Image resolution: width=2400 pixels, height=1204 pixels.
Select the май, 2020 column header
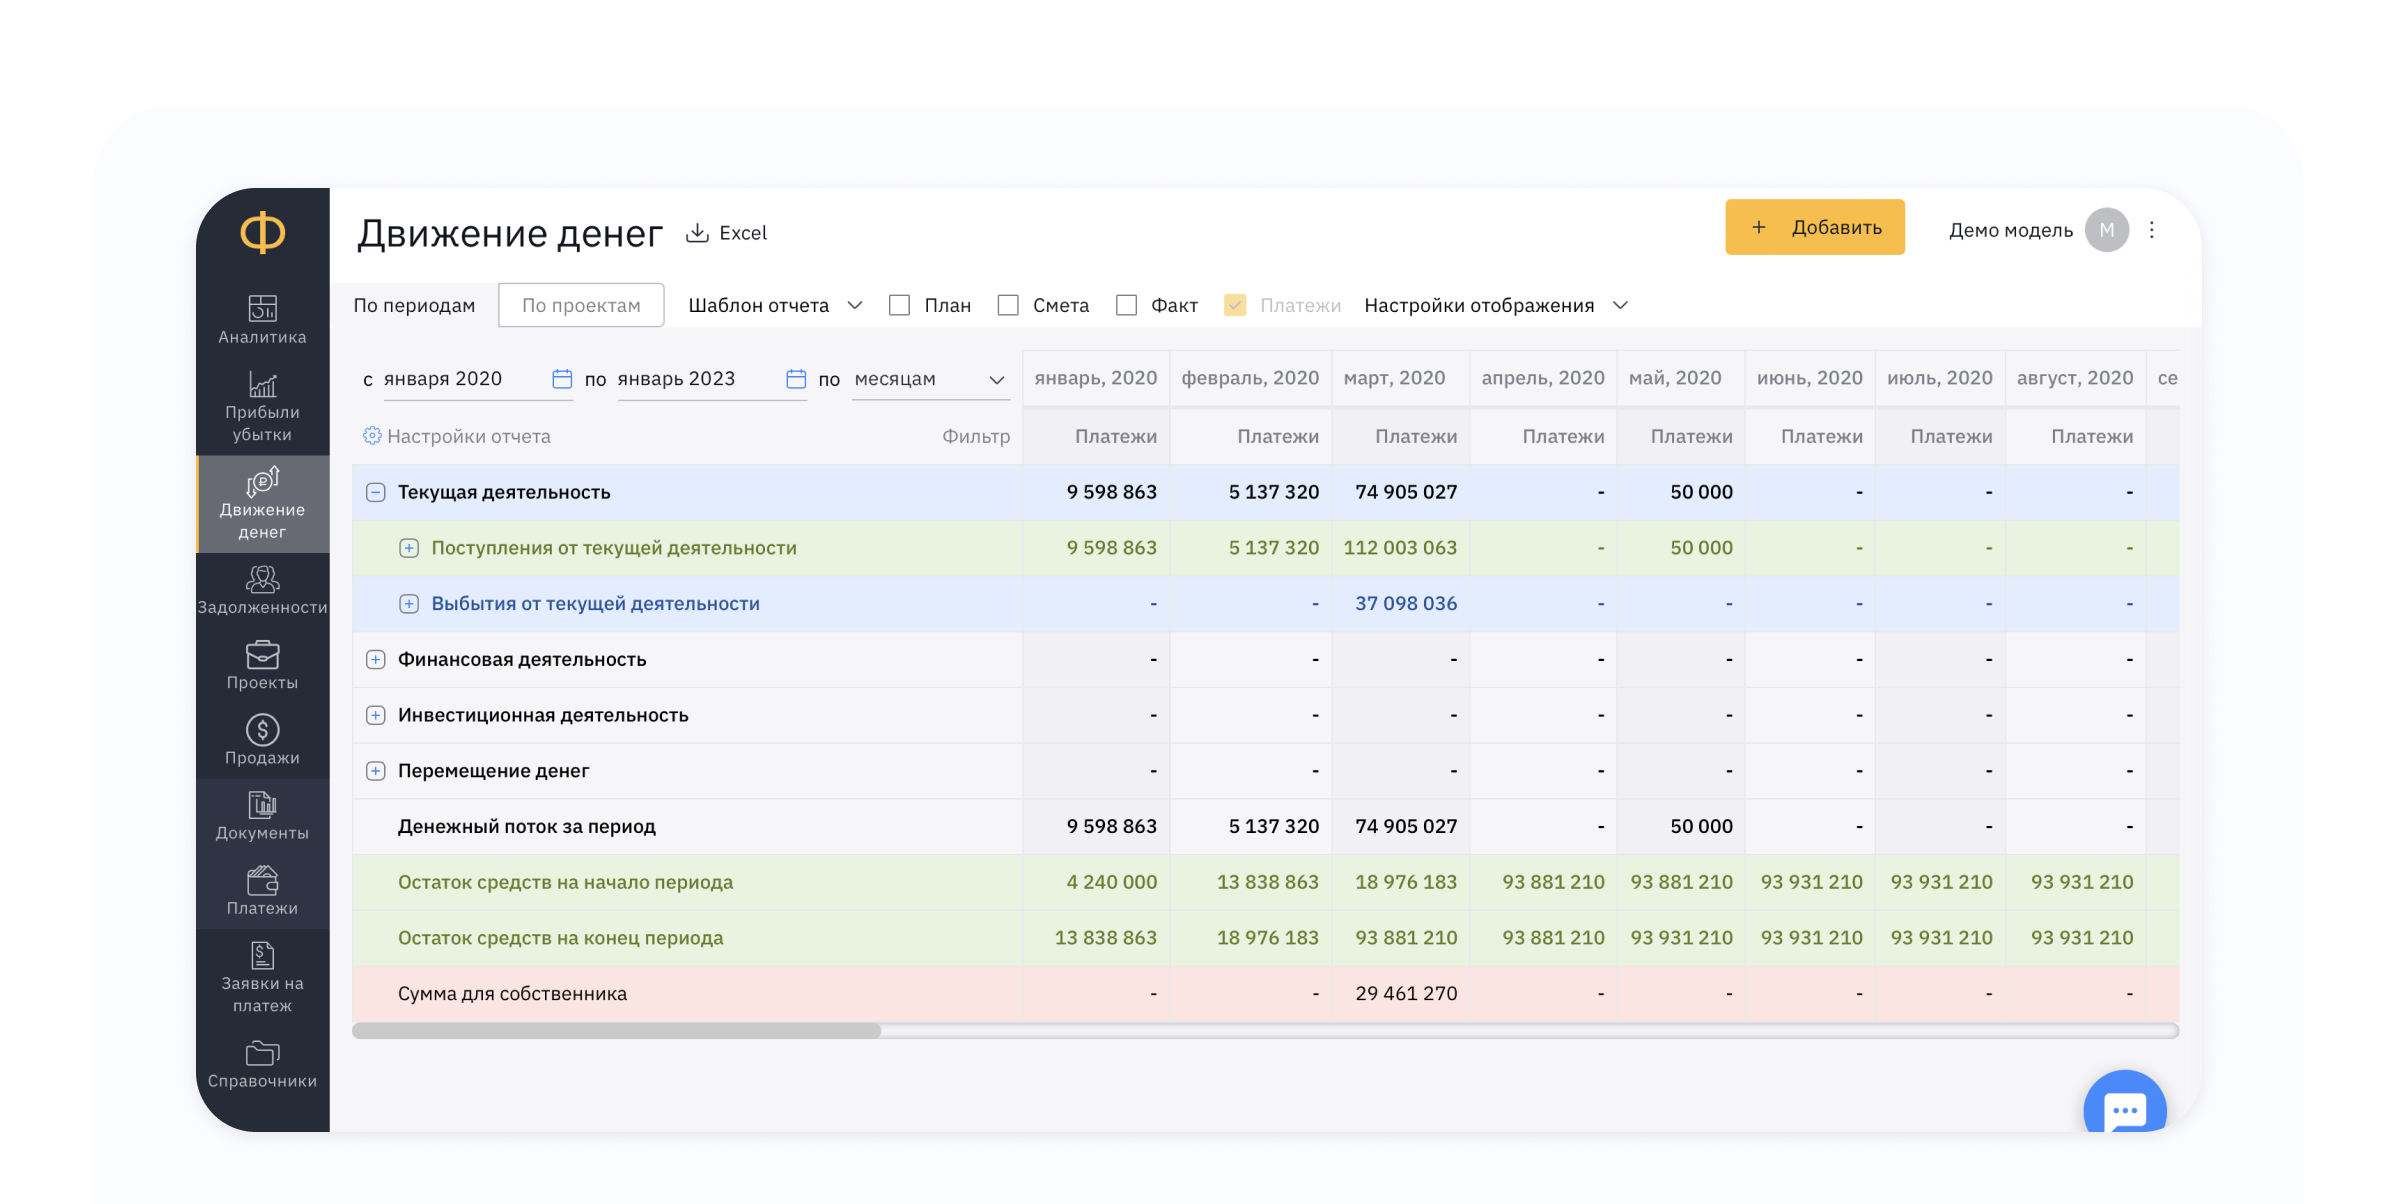coord(1680,378)
